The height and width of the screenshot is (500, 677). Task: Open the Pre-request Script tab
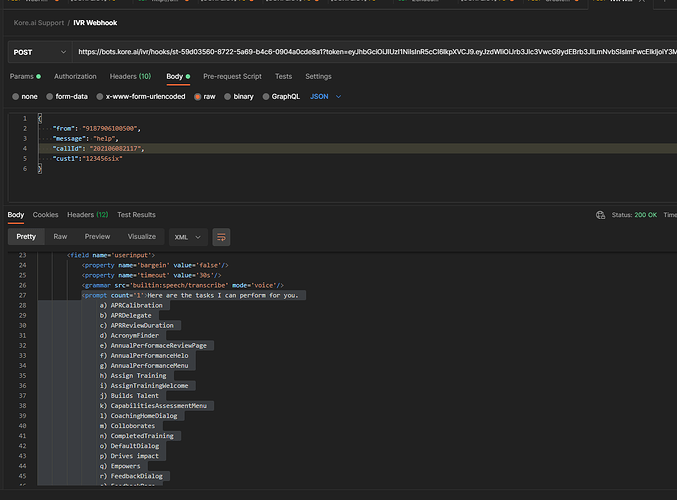click(x=232, y=76)
